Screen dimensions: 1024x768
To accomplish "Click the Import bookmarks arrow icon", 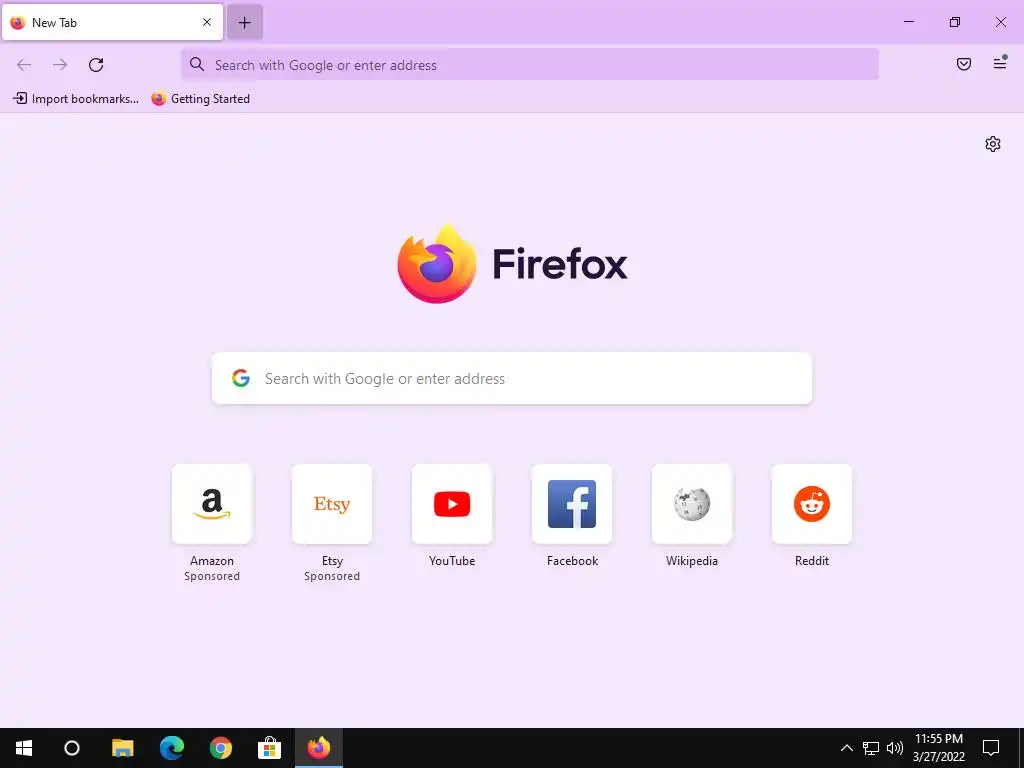I will tap(20, 99).
